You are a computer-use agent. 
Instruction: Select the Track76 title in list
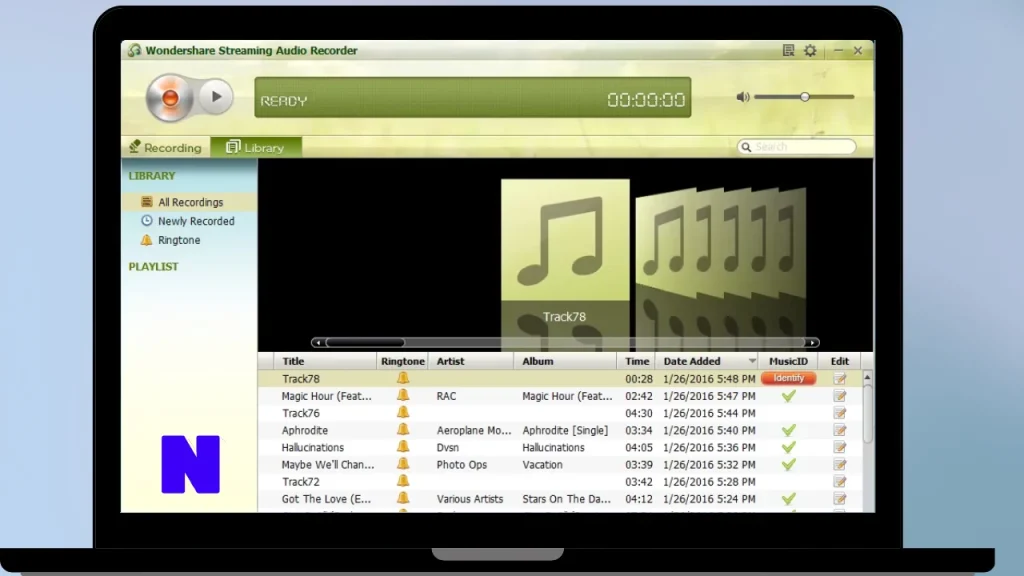coord(300,413)
